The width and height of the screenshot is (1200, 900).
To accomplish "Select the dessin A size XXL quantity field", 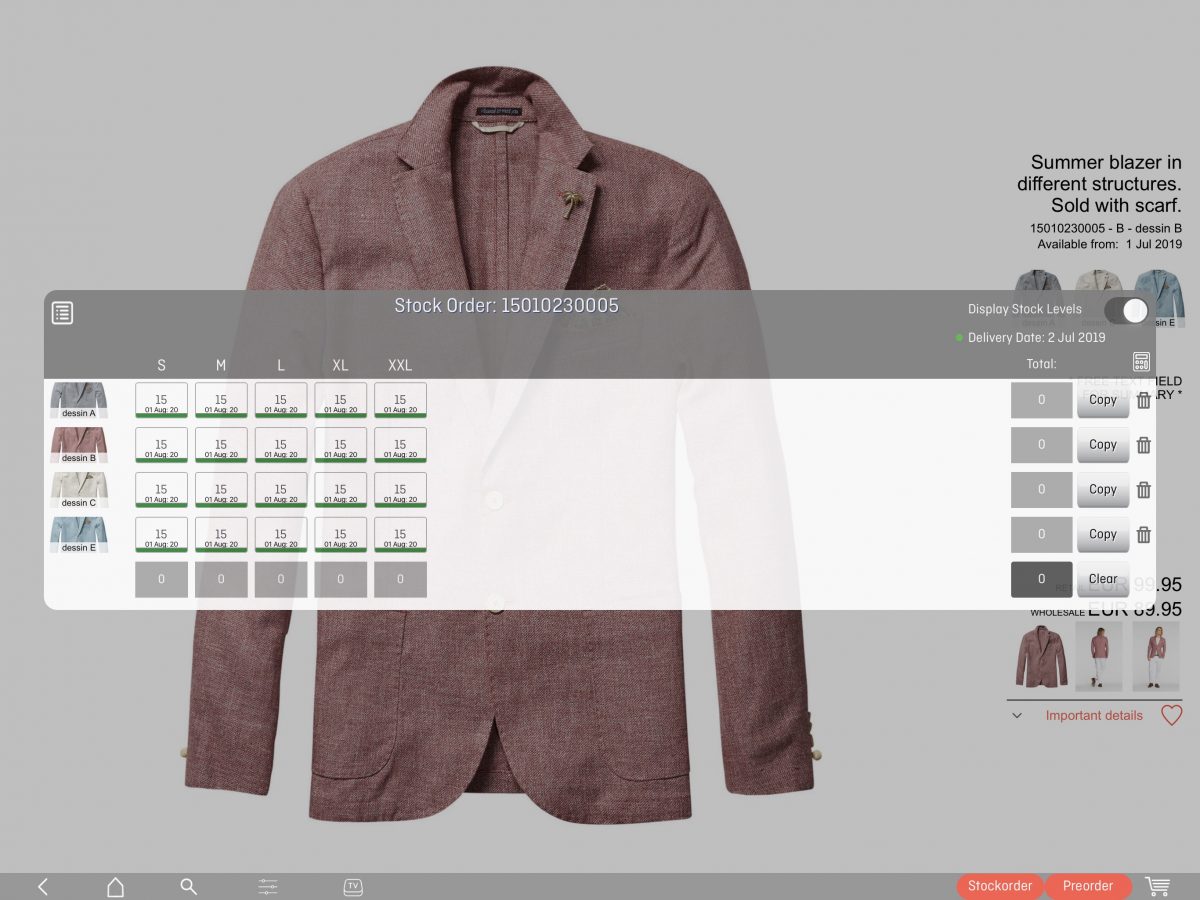I will (400, 400).
